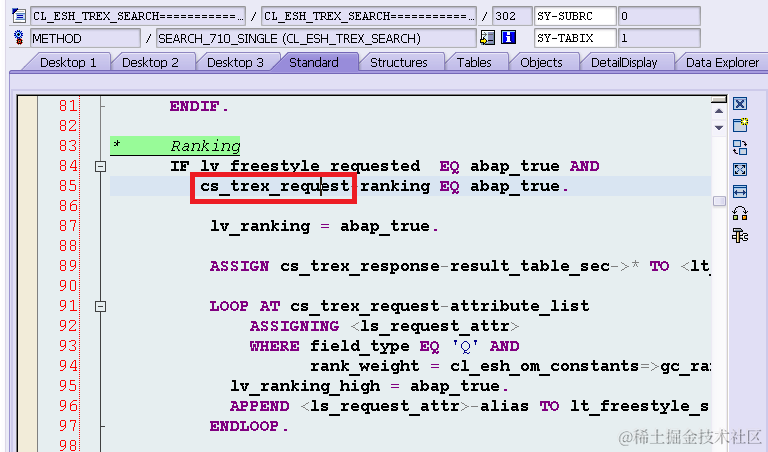Viewport: 768px width, 452px height.
Task: Click the navigate-to-editor icon beside method name
Action: (x=487, y=38)
